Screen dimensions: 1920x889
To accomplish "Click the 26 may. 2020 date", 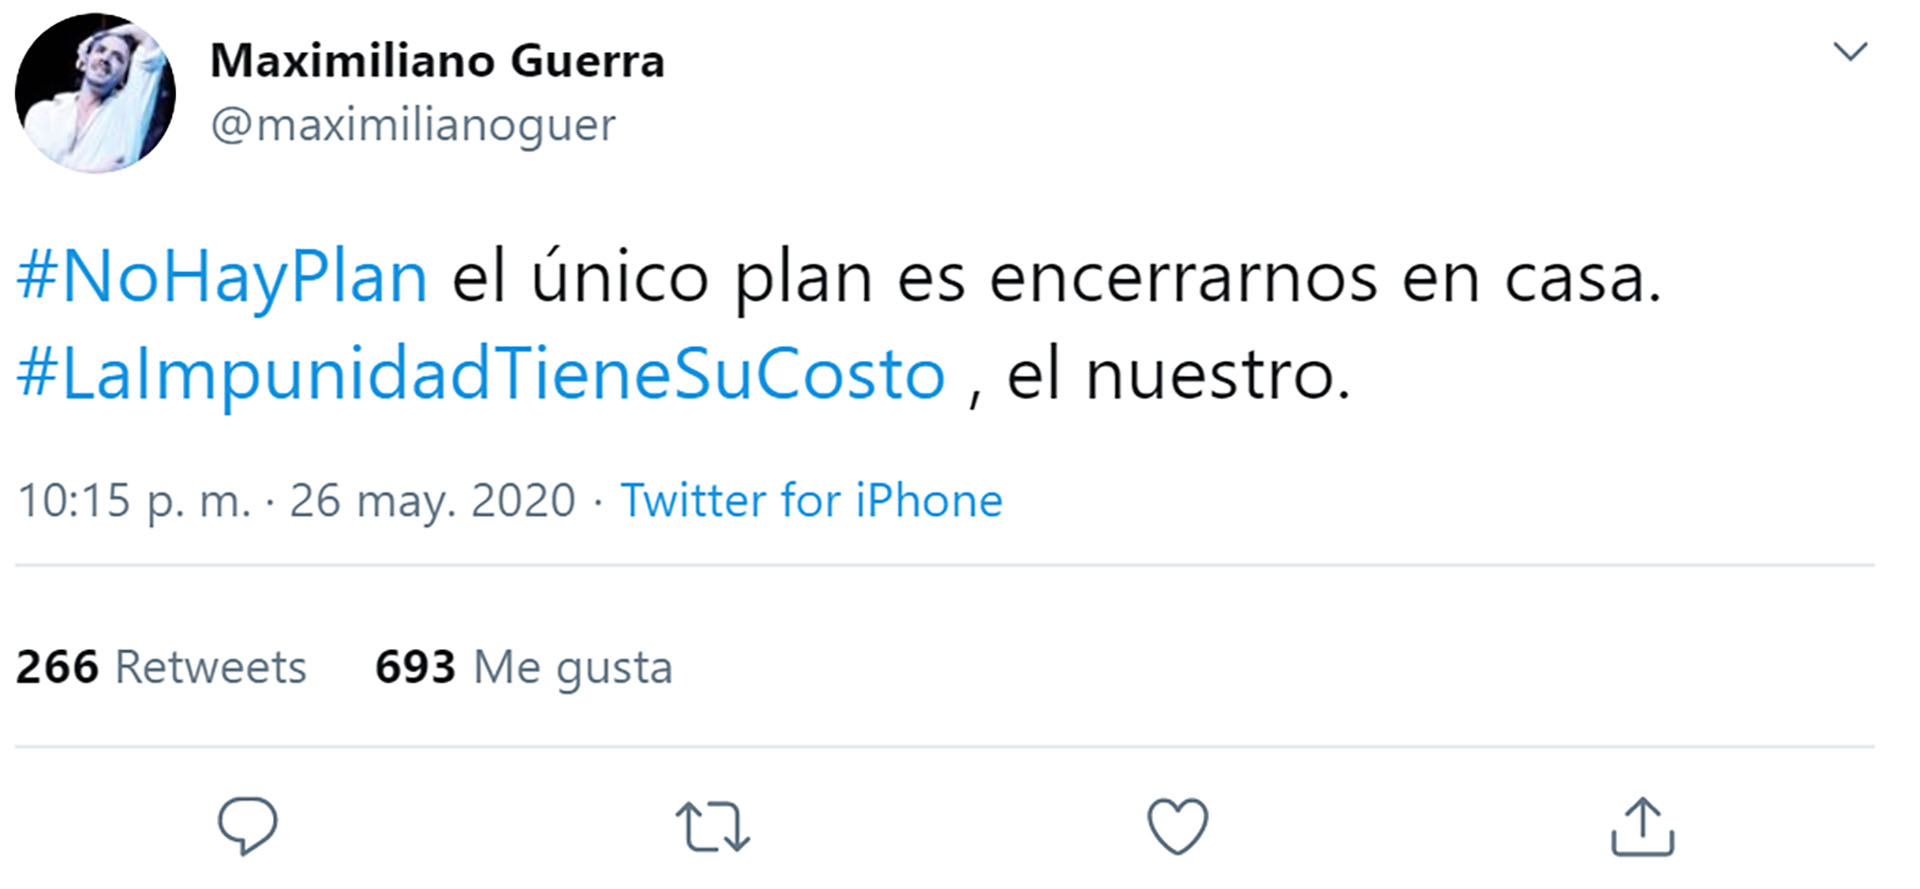I will [x=432, y=500].
